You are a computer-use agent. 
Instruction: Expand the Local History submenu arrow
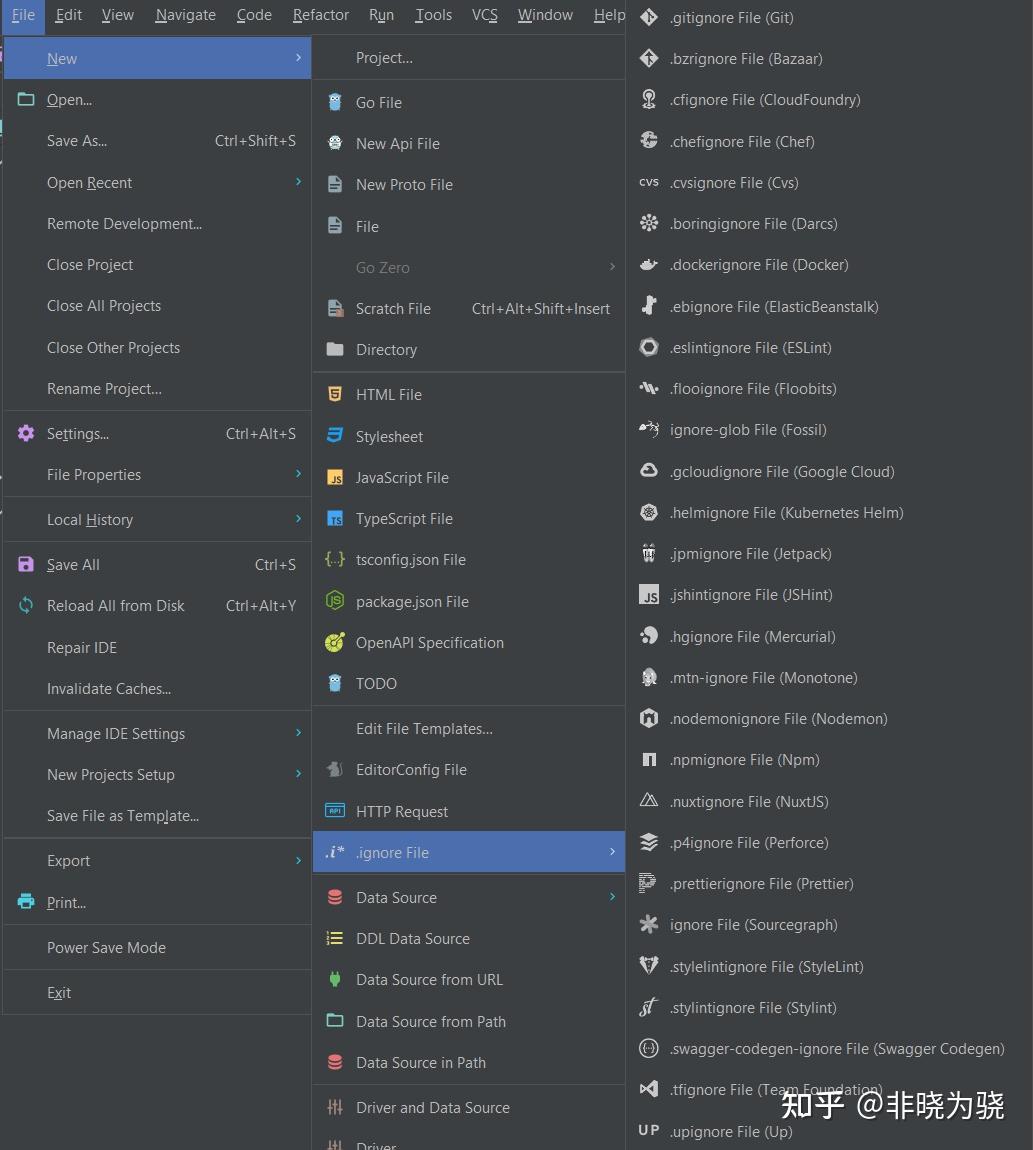point(299,519)
